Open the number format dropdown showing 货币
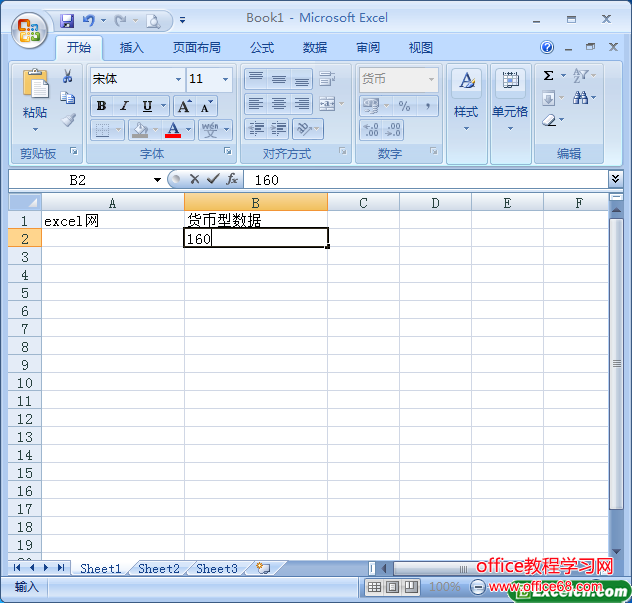The image size is (632, 603). tap(431, 79)
